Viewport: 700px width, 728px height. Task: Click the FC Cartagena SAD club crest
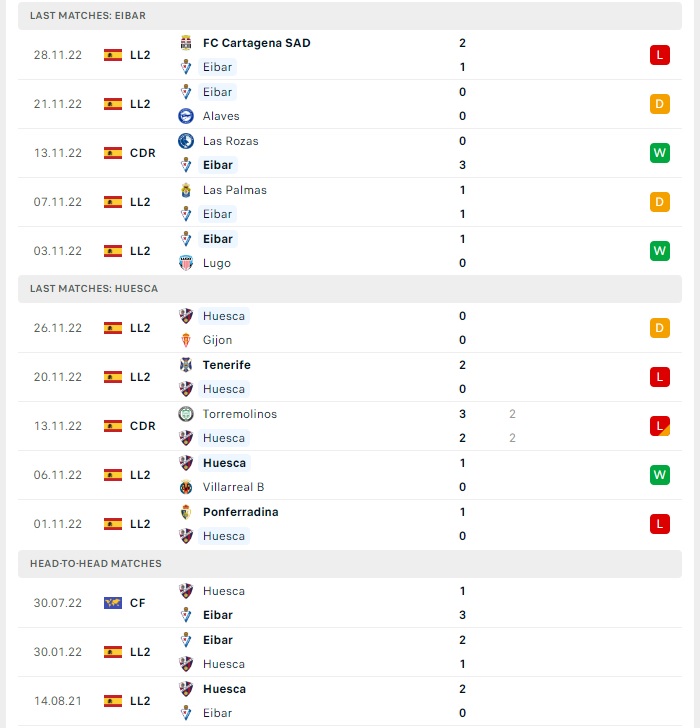[186, 43]
